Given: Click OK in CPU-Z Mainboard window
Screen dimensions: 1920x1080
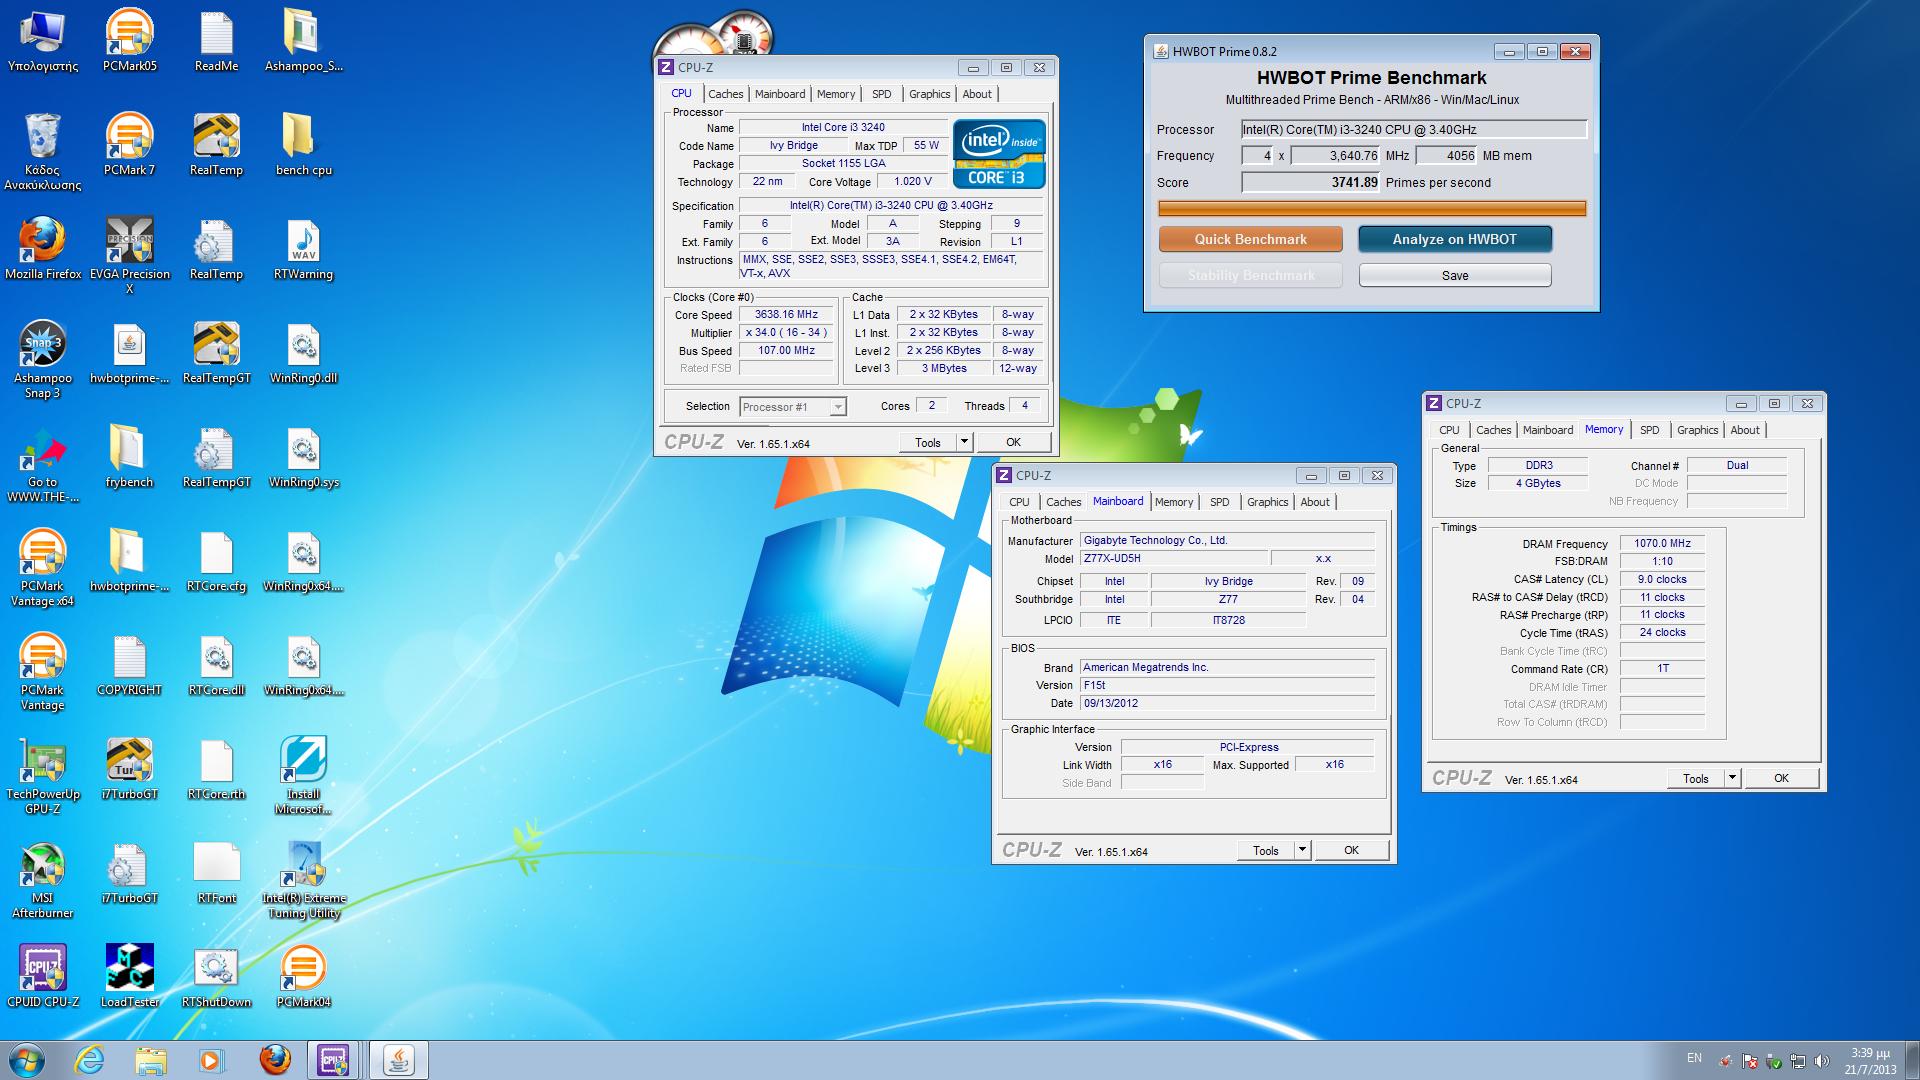Looking at the screenshot, I should click(1351, 850).
